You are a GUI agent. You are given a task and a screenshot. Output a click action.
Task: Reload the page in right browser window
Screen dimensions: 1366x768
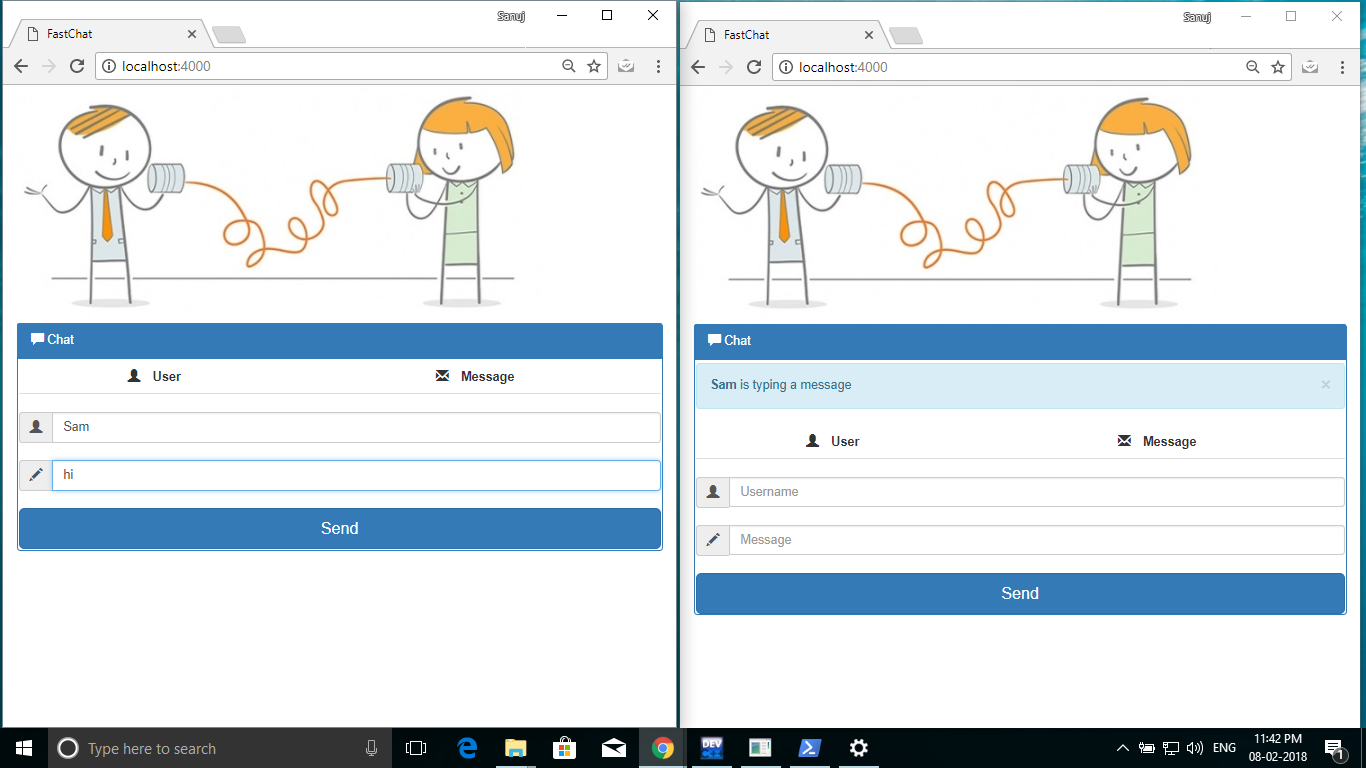tap(754, 67)
